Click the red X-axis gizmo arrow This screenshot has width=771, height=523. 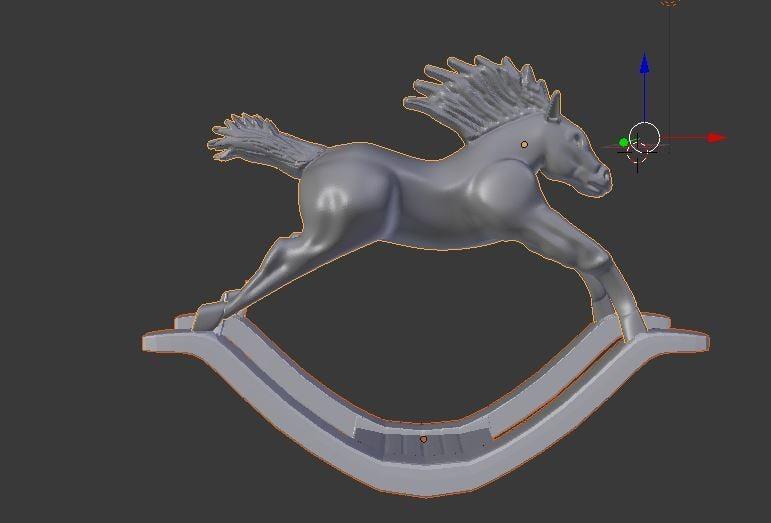click(716, 138)
